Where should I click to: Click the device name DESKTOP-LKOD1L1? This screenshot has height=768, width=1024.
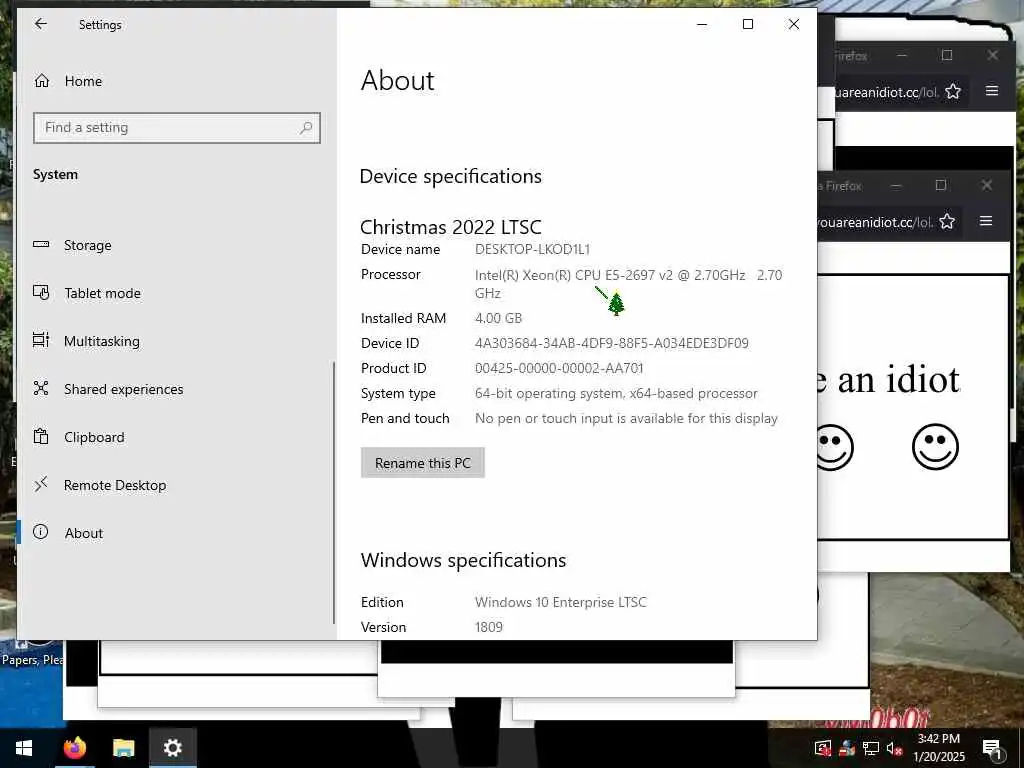click(x=532, y=249)
